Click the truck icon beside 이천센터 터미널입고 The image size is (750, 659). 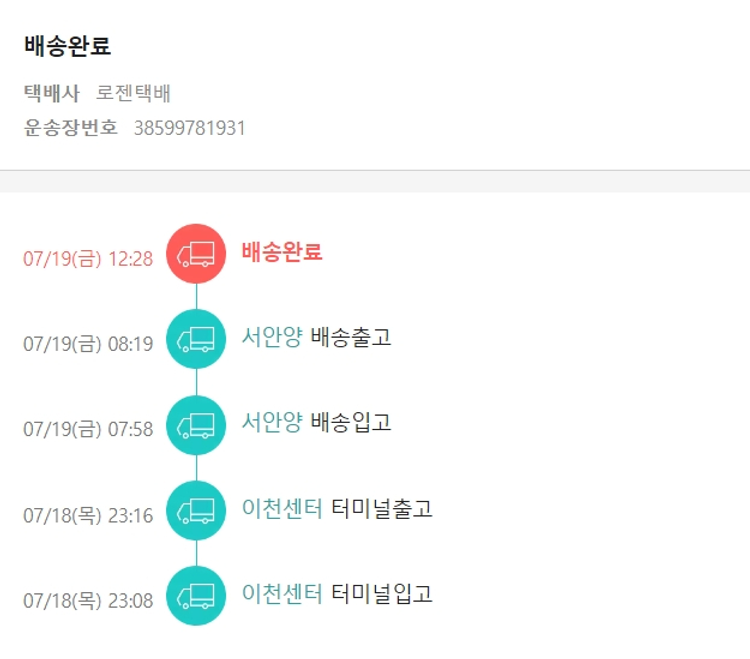coord(196,596)
